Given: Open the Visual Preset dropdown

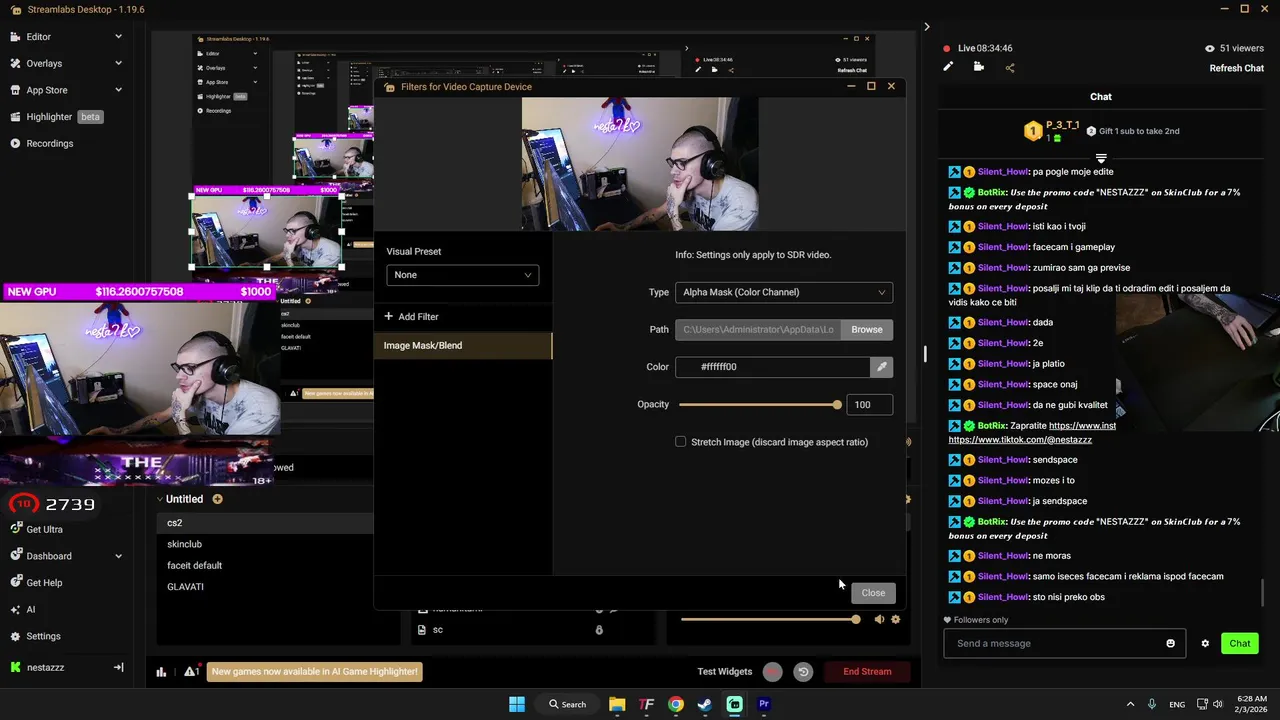Looking at the screenshot, I should click(463, 275).
